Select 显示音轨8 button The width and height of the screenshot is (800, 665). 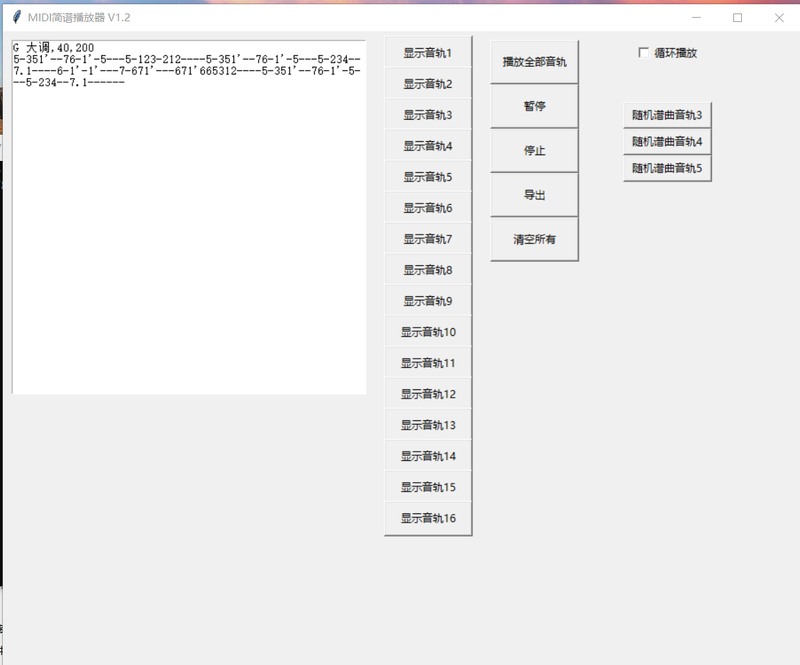(x=428, y=270)
